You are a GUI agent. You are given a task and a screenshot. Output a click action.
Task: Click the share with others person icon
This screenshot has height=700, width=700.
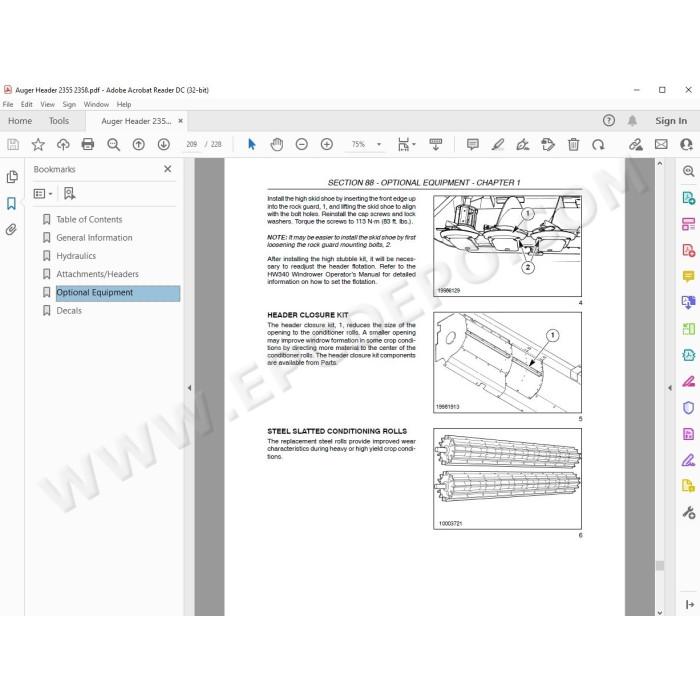(x=686, y=144)
